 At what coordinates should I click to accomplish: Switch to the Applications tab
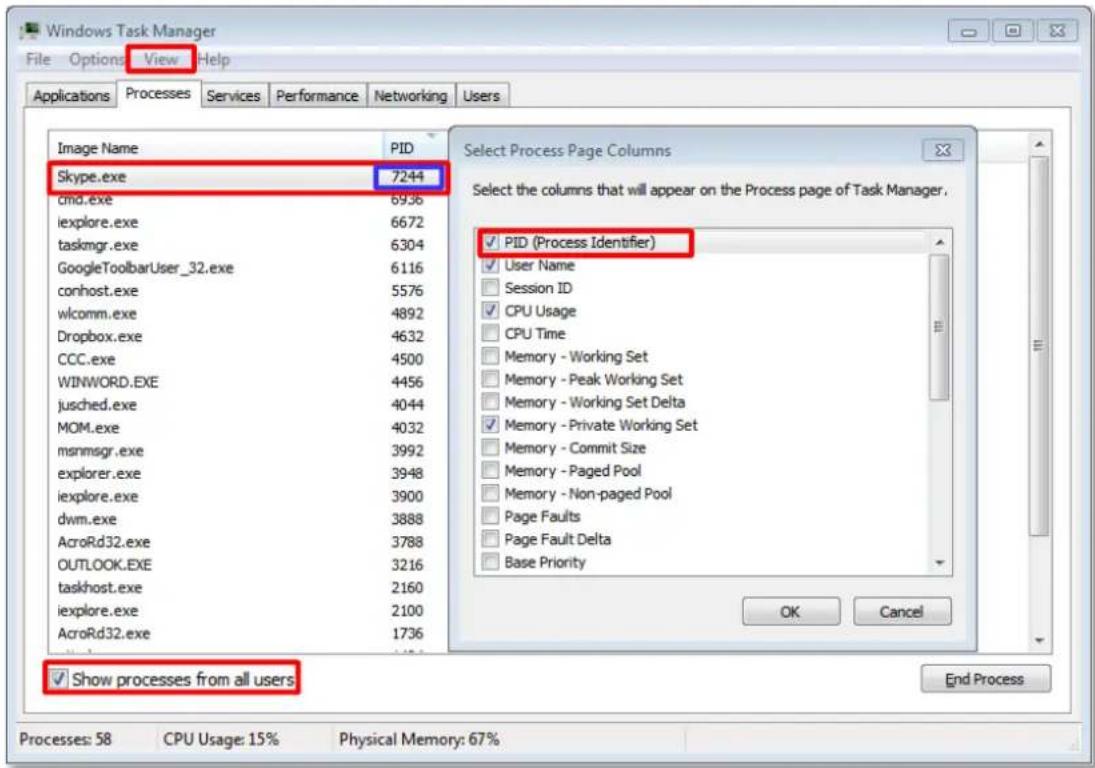coord(71,96)
